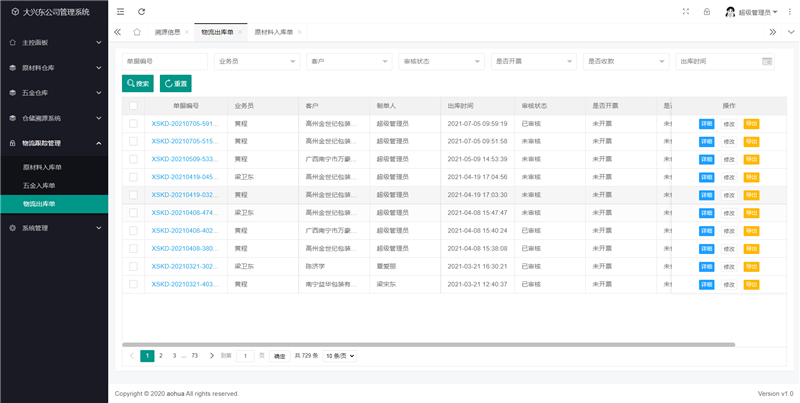
Task: Check the row XSKD-20210705-515
Action: 133,141
